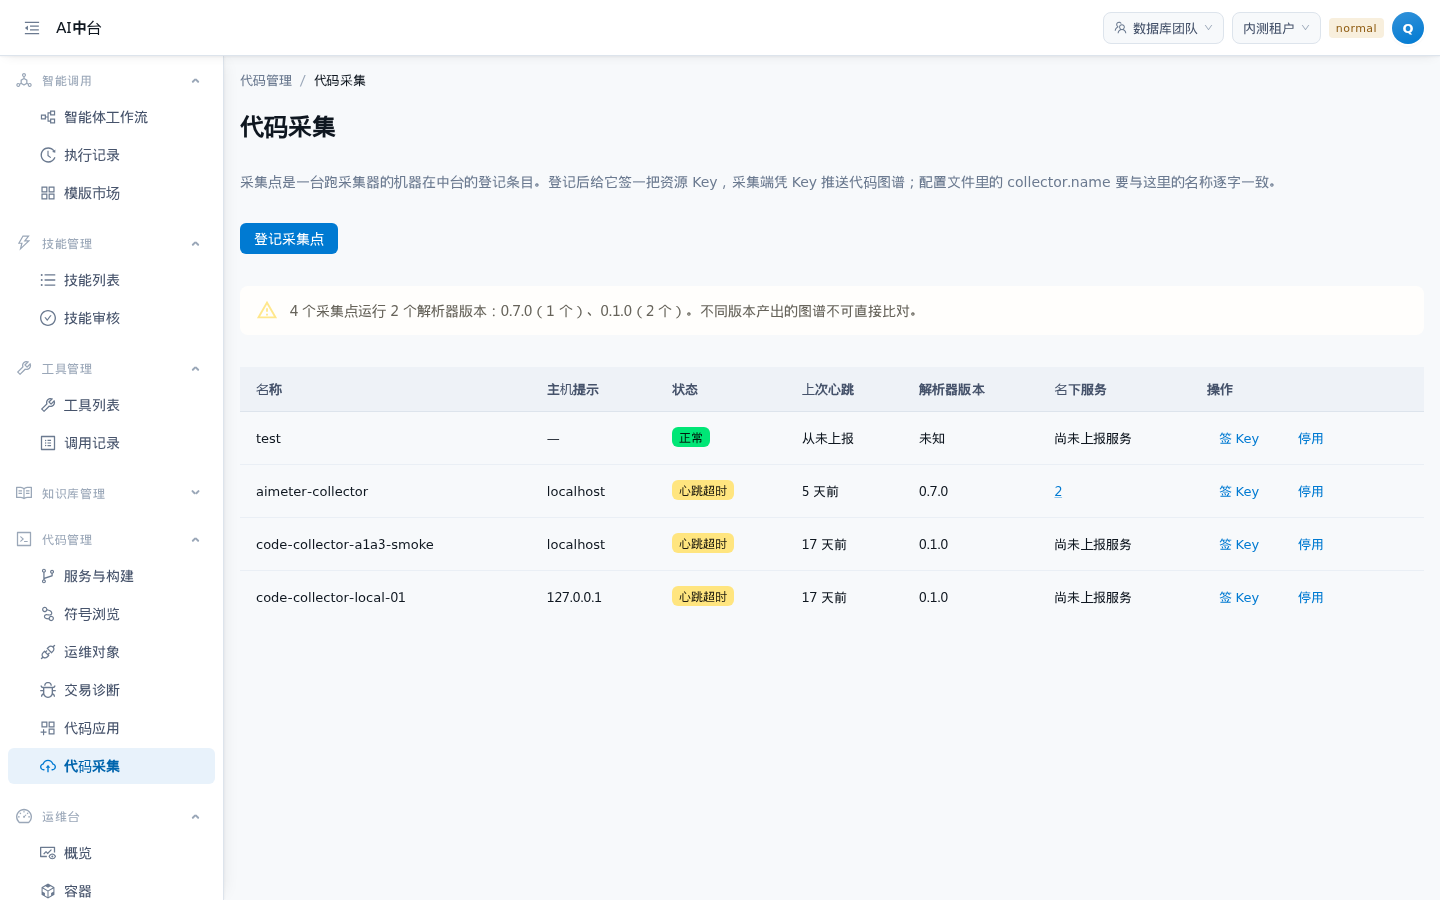This screenshot has height=900, width=1440.
Task: Collapse the 智能调用 group chevron
Action: (196, 81)
